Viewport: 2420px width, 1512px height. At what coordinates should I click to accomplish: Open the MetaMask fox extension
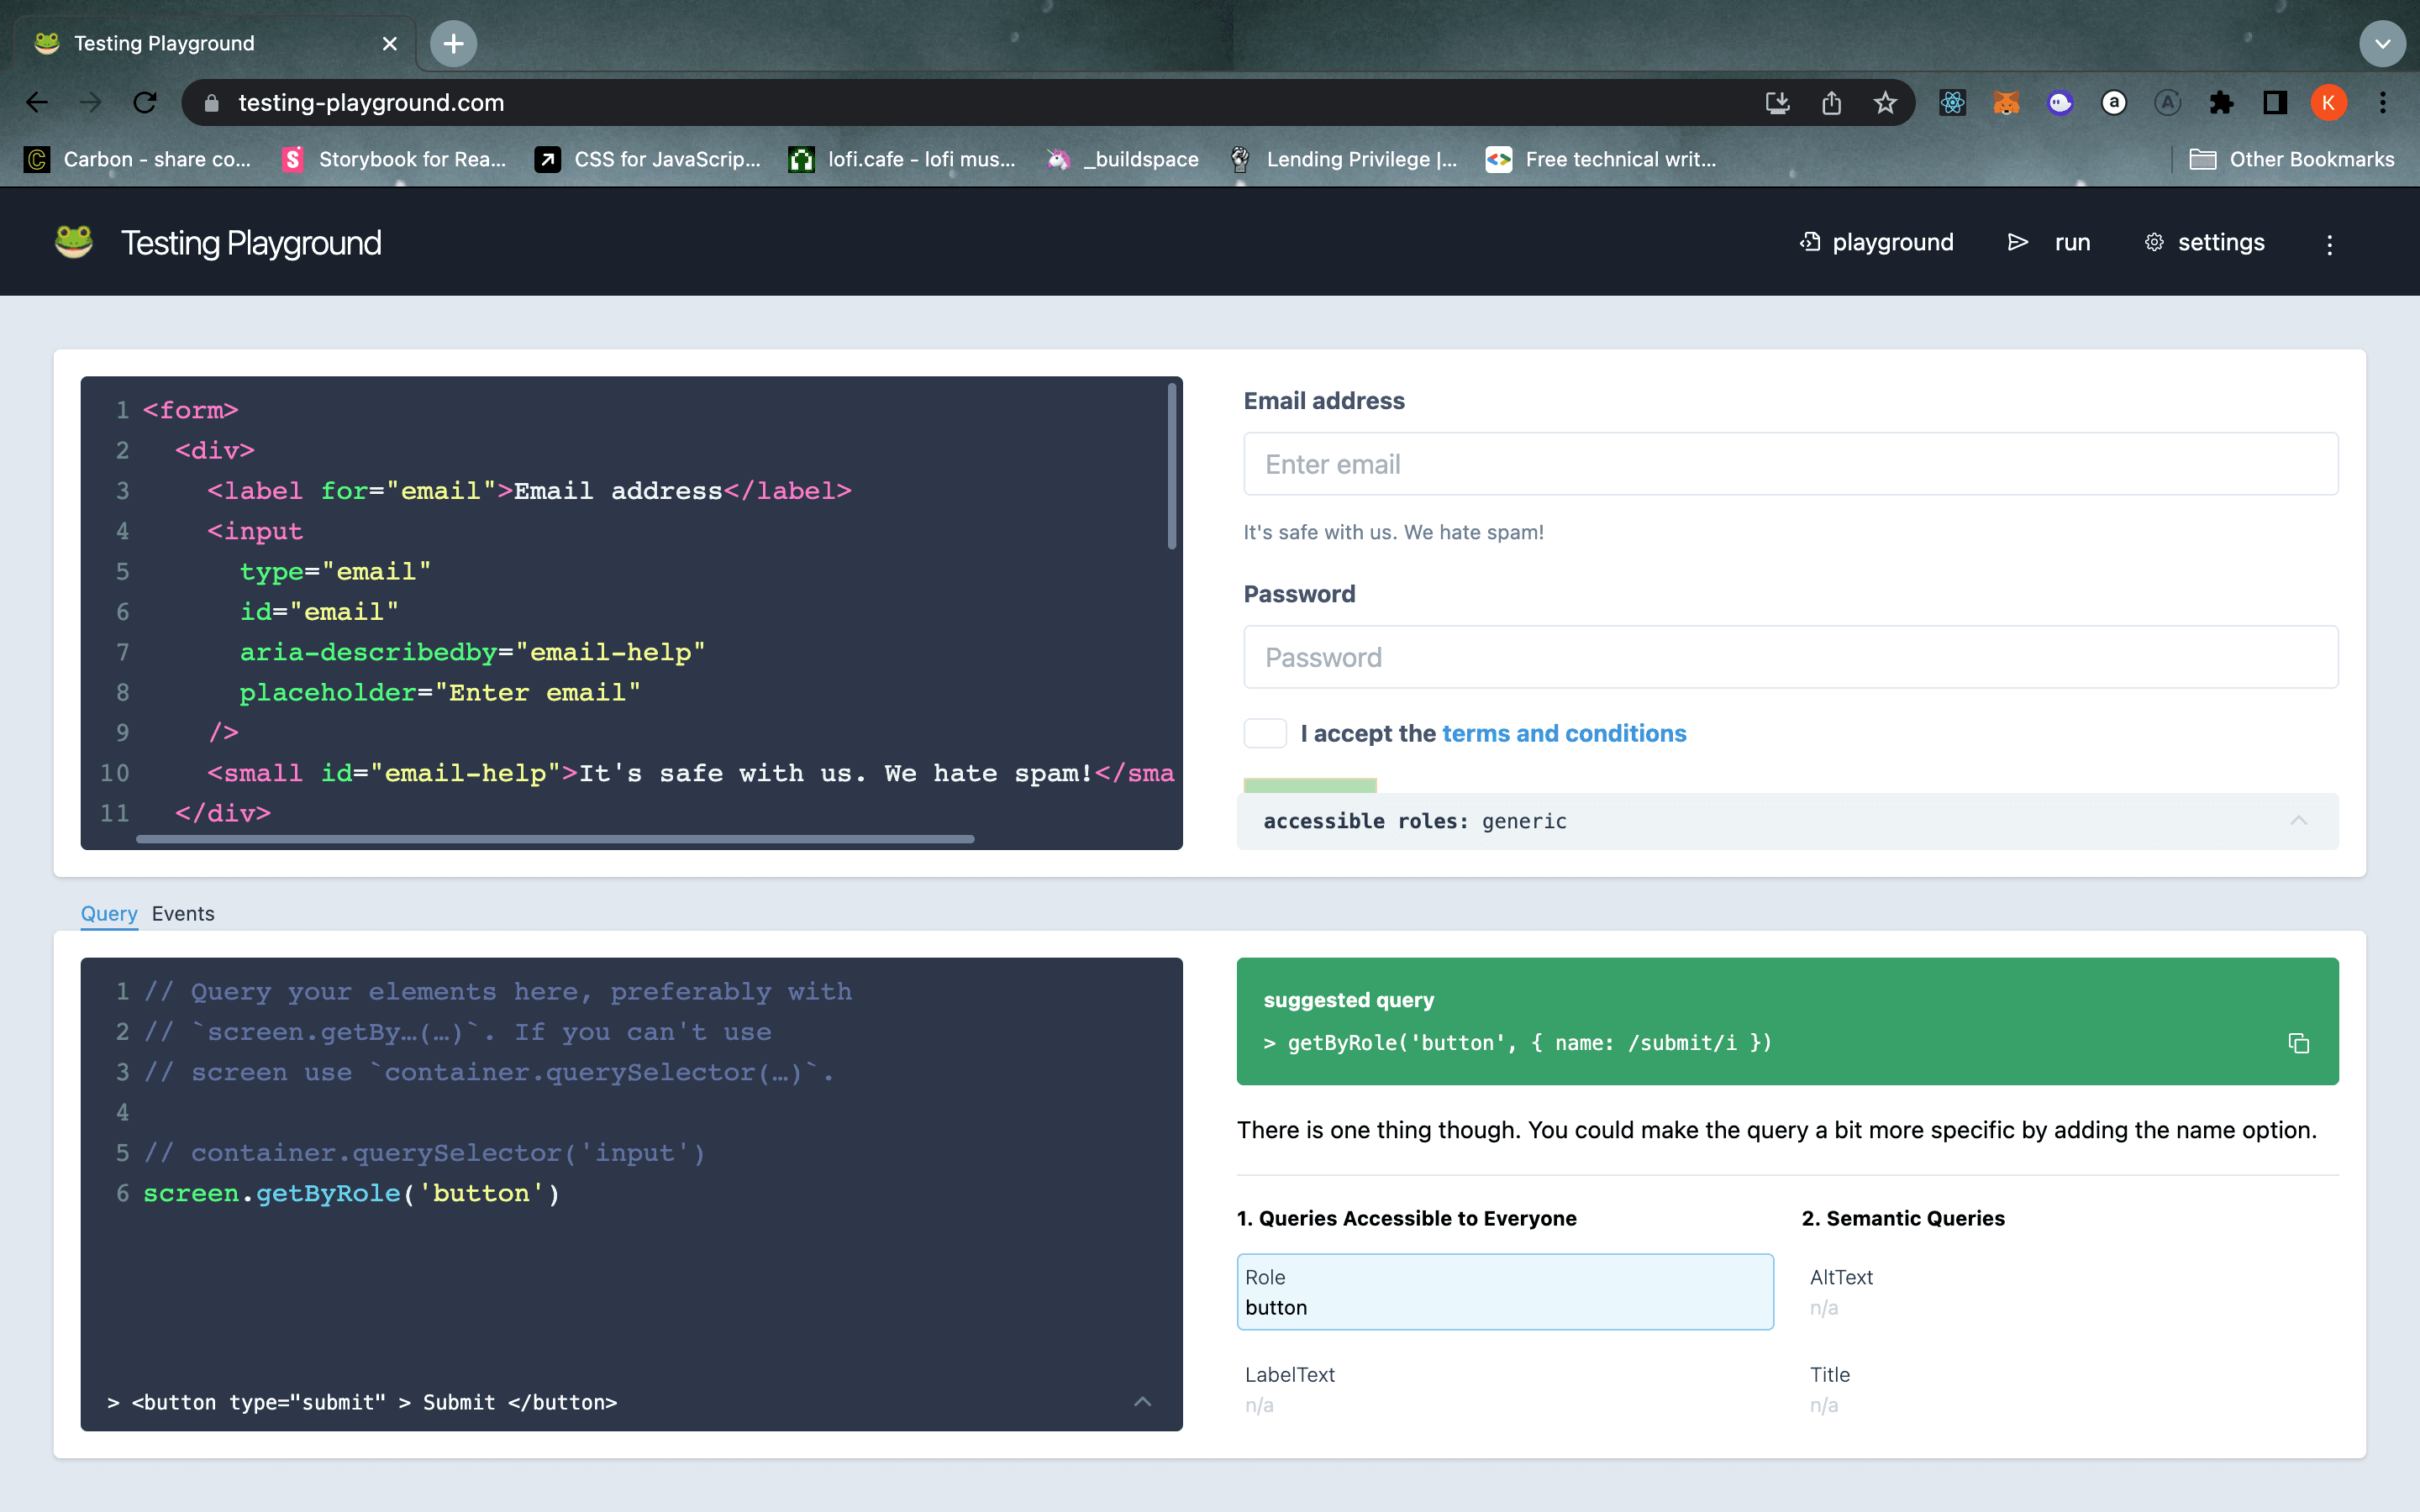click(x=2006, y=102)
